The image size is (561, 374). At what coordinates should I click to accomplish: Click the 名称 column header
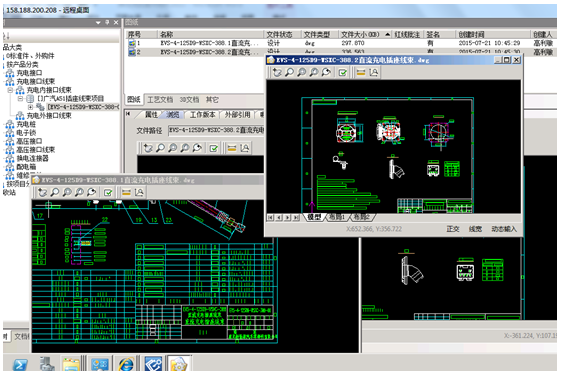pos(211,34)
